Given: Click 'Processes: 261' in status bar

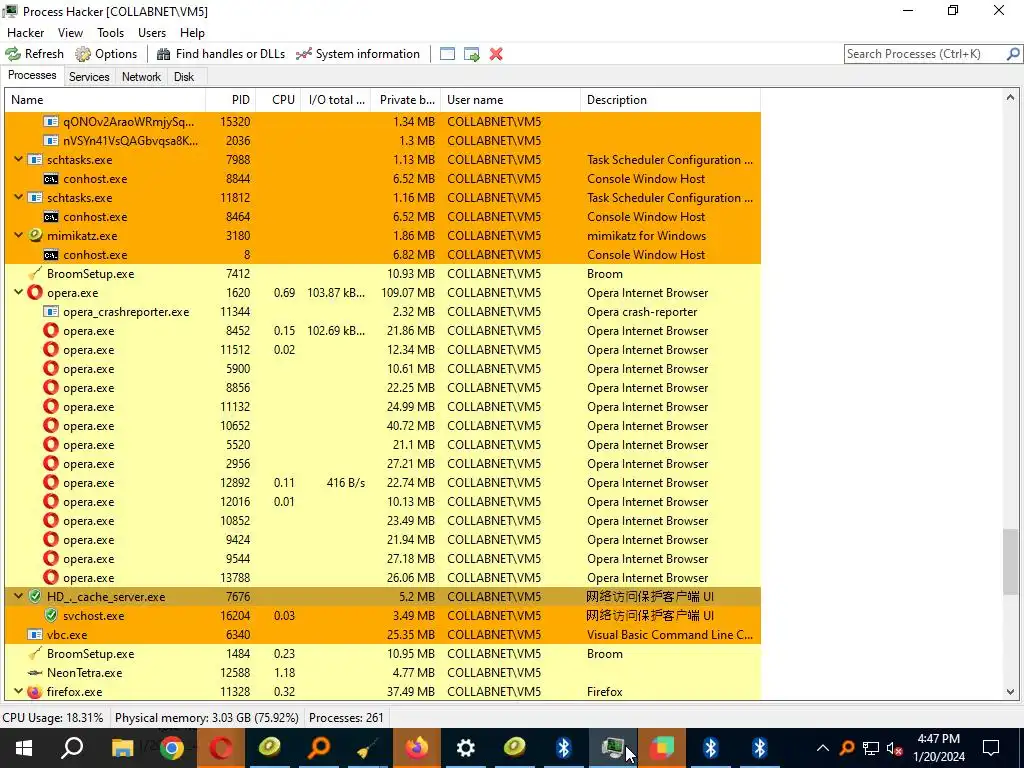Looking at the screenshot, I should 346,718.
